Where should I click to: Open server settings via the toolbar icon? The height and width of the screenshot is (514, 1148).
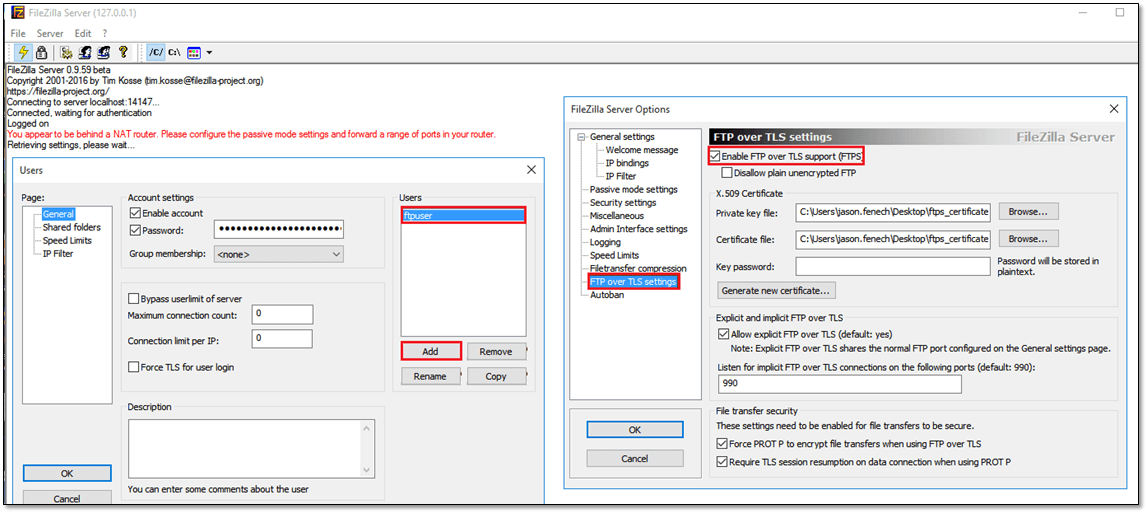point(67,53)
